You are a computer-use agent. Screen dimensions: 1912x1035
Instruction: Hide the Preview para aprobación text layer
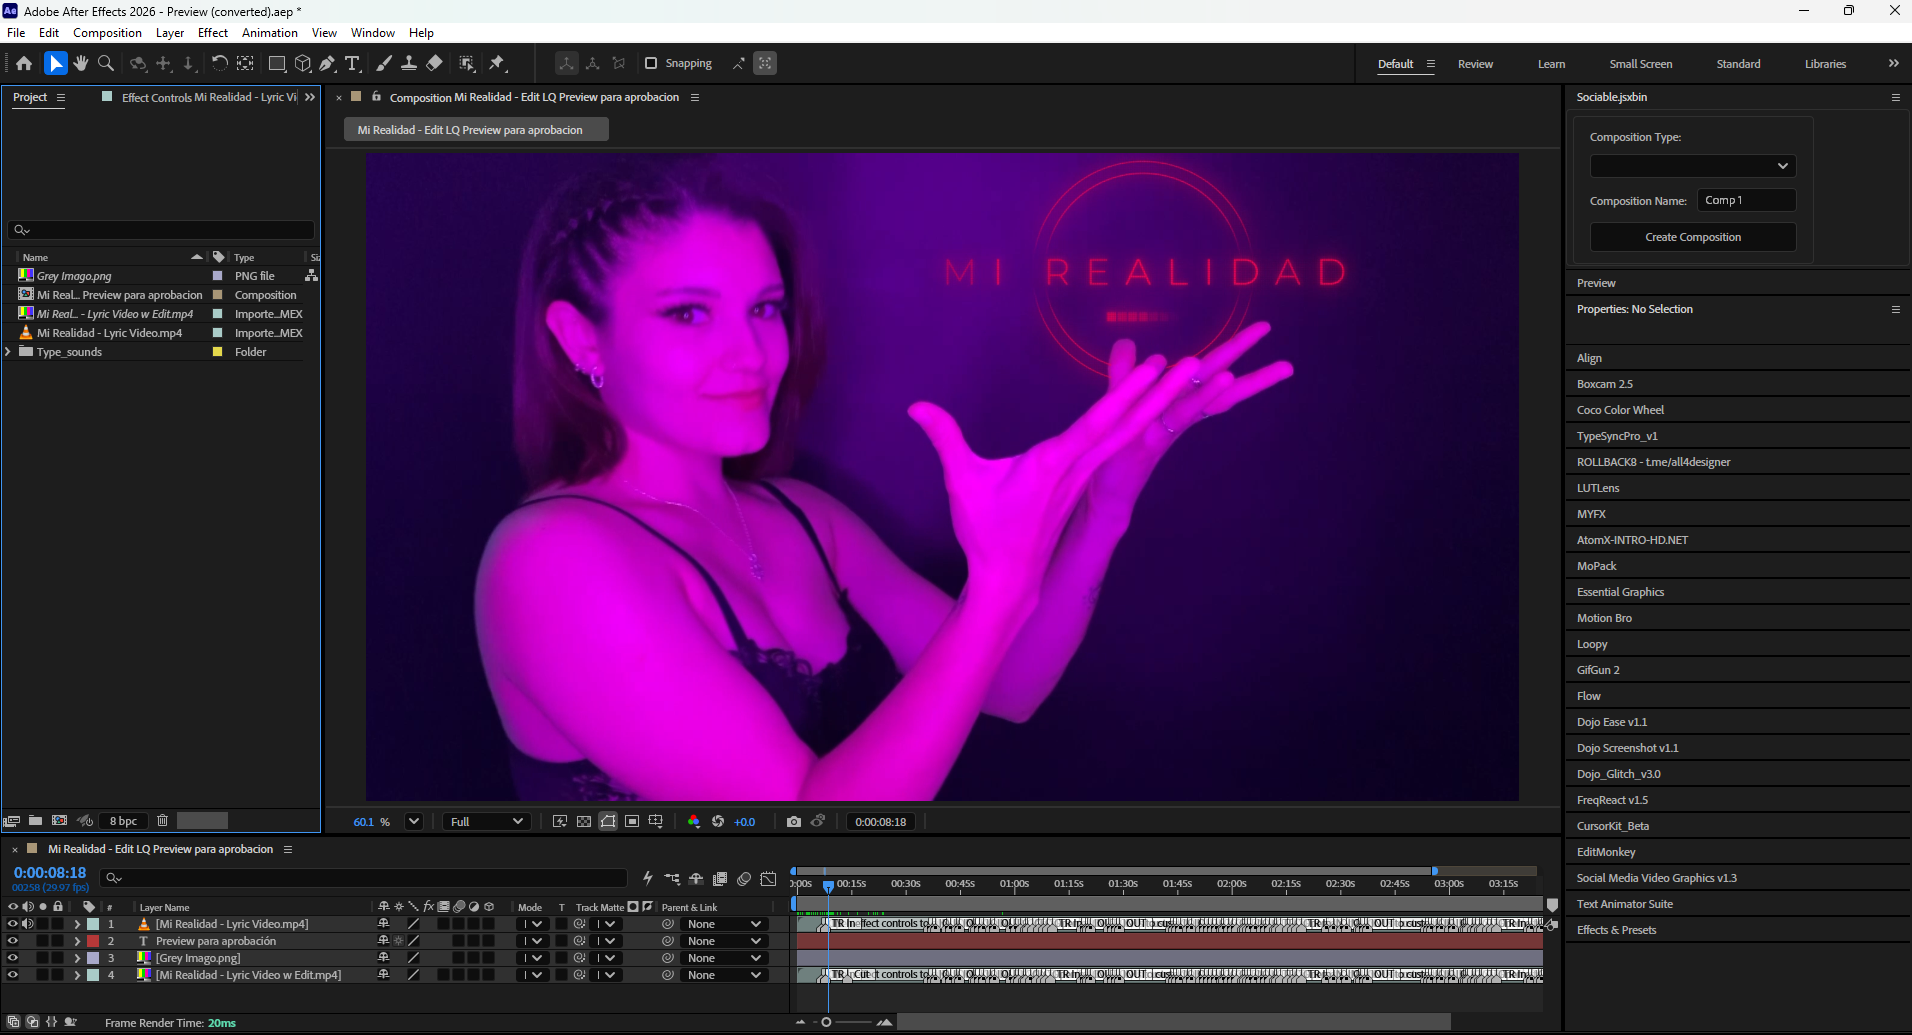pyautogui.click(x=12, y=941)
